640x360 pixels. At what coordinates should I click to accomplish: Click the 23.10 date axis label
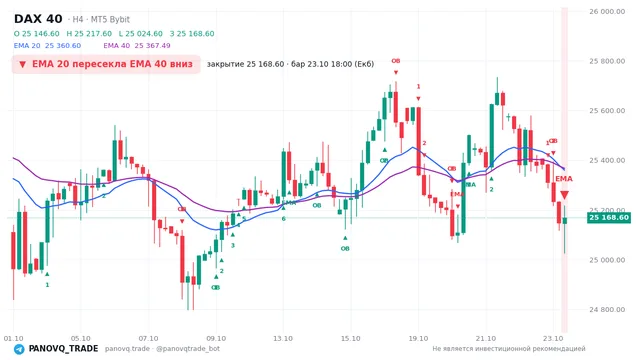tap(553, 338)
